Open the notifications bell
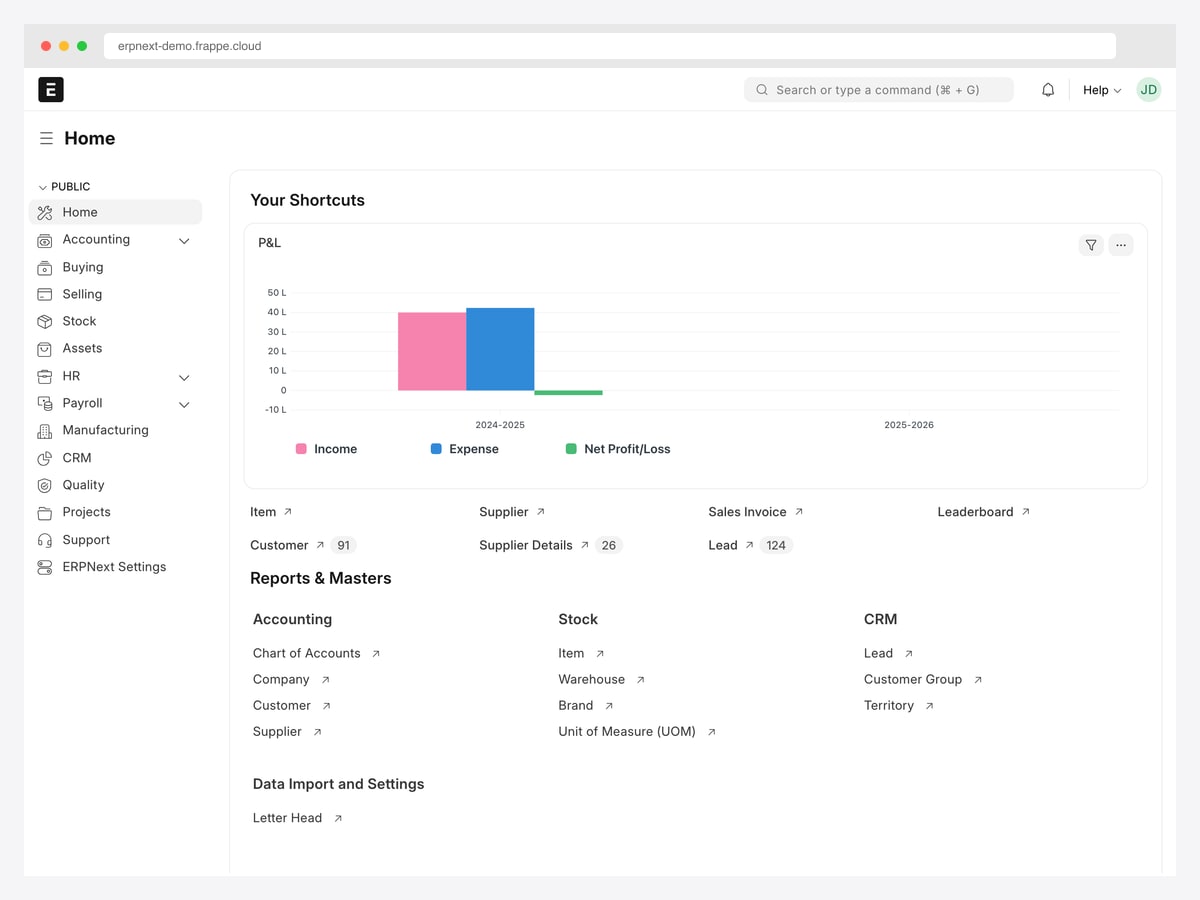This screenshot has height=900, width=1200. tap(1048, 90)
